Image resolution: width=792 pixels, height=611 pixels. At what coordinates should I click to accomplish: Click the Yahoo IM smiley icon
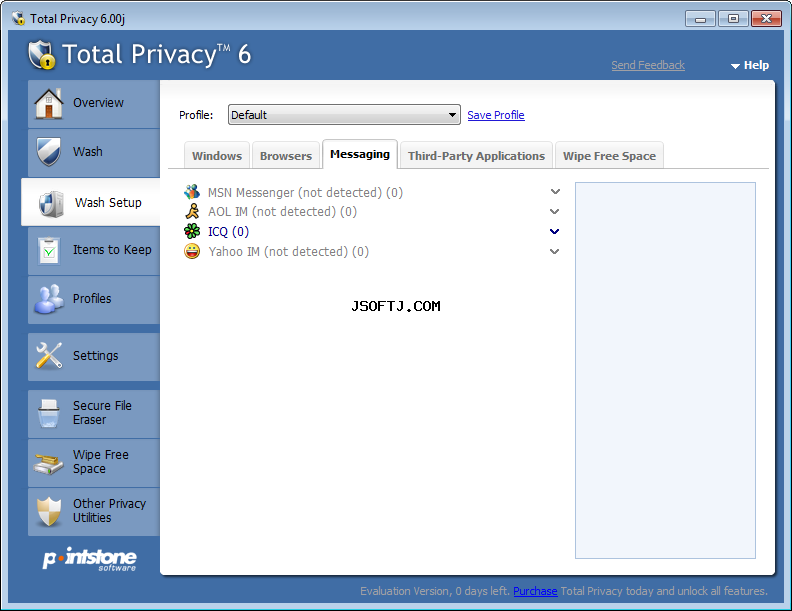coord(192,251)
